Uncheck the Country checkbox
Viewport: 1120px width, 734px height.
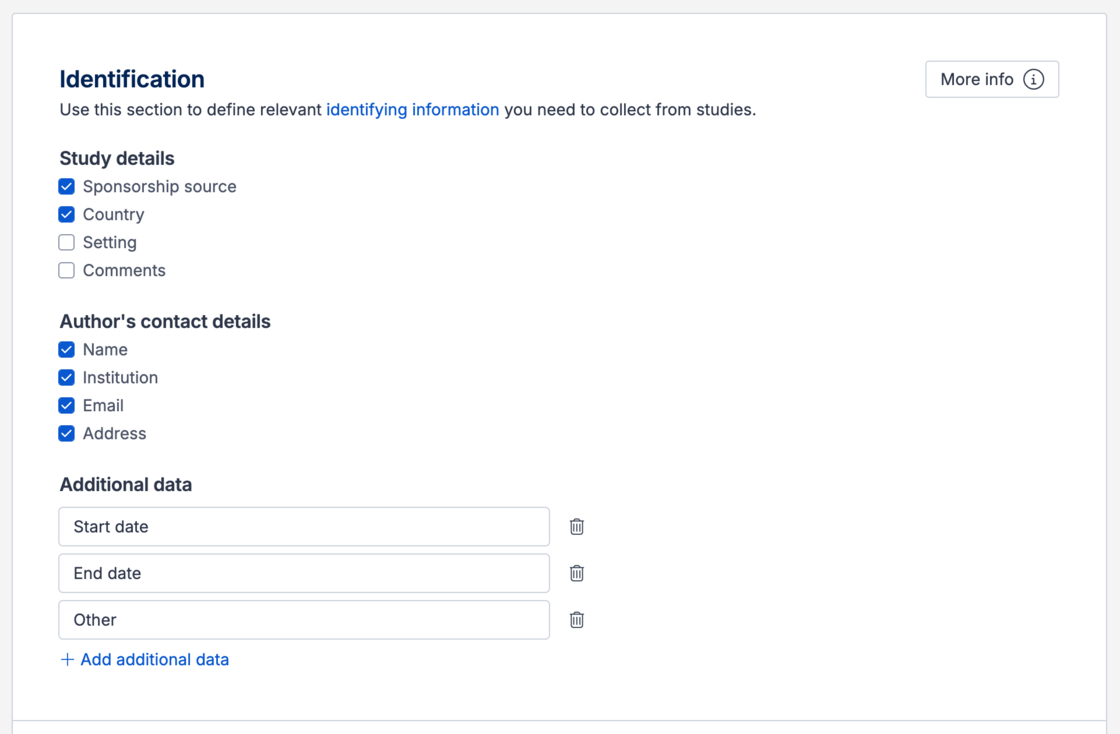click(x=66, y=214)
